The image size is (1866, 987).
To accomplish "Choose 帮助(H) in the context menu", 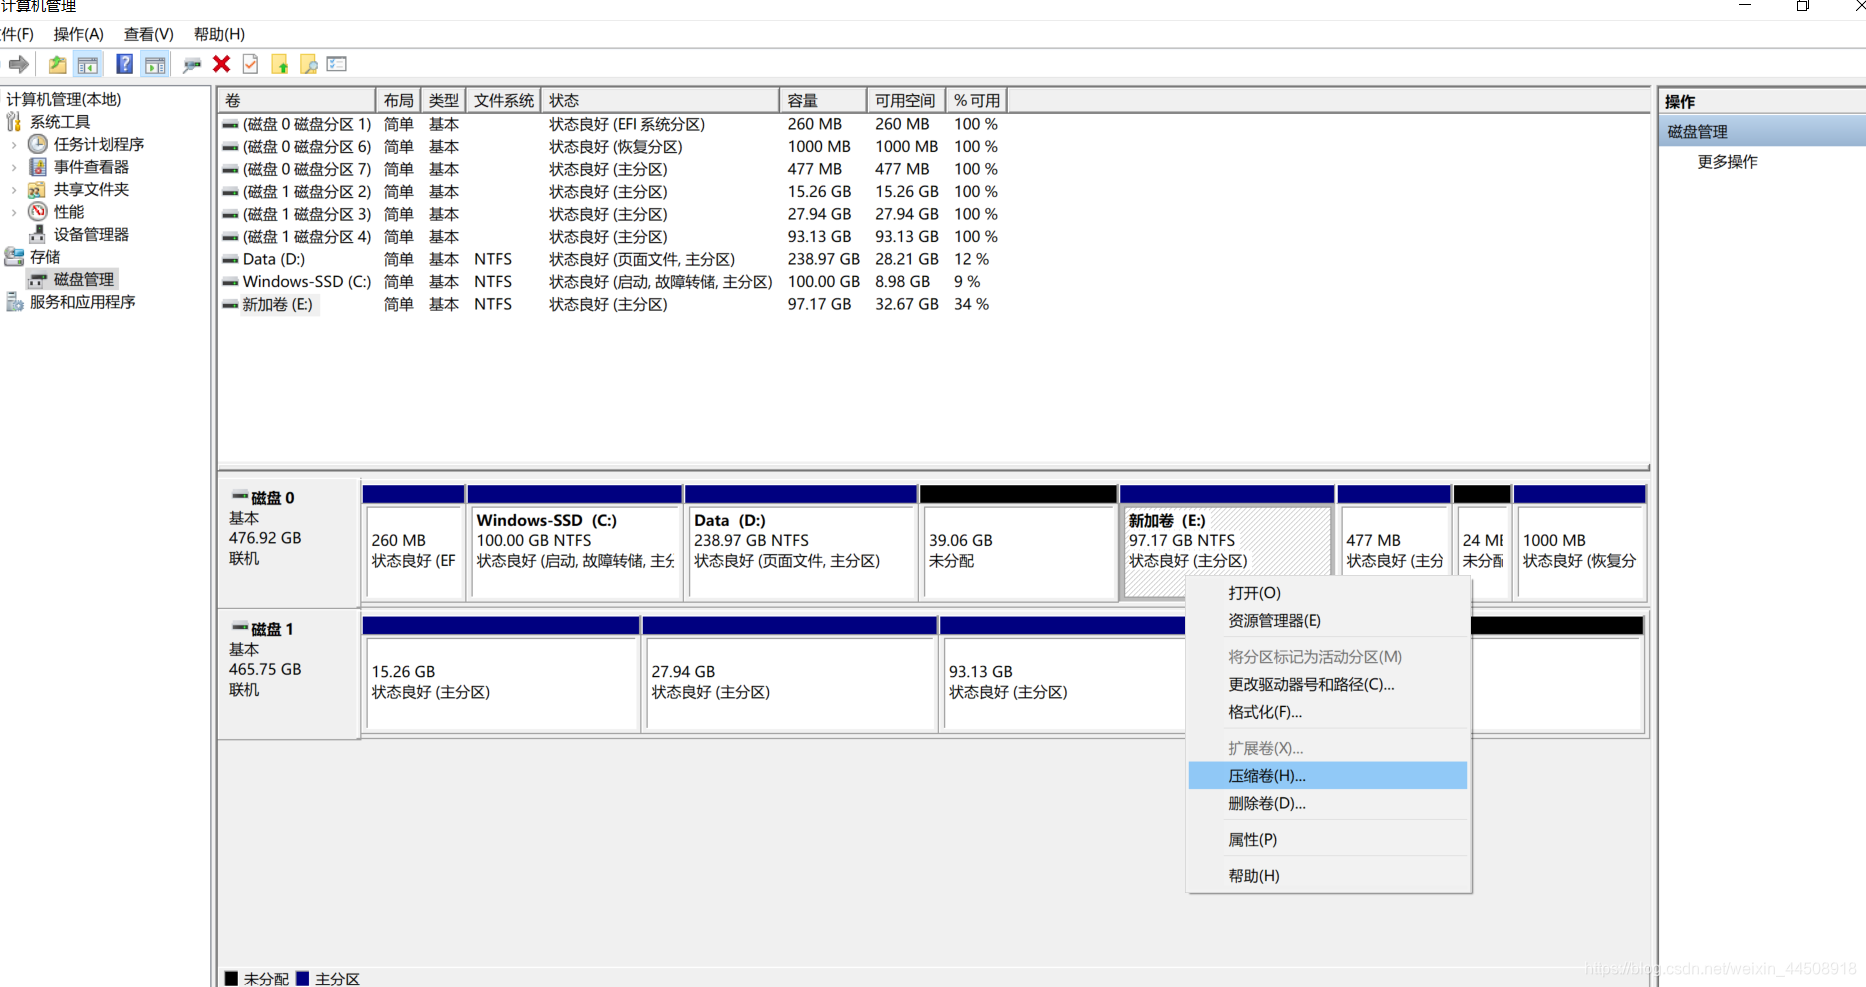I will coord(1328,876).
